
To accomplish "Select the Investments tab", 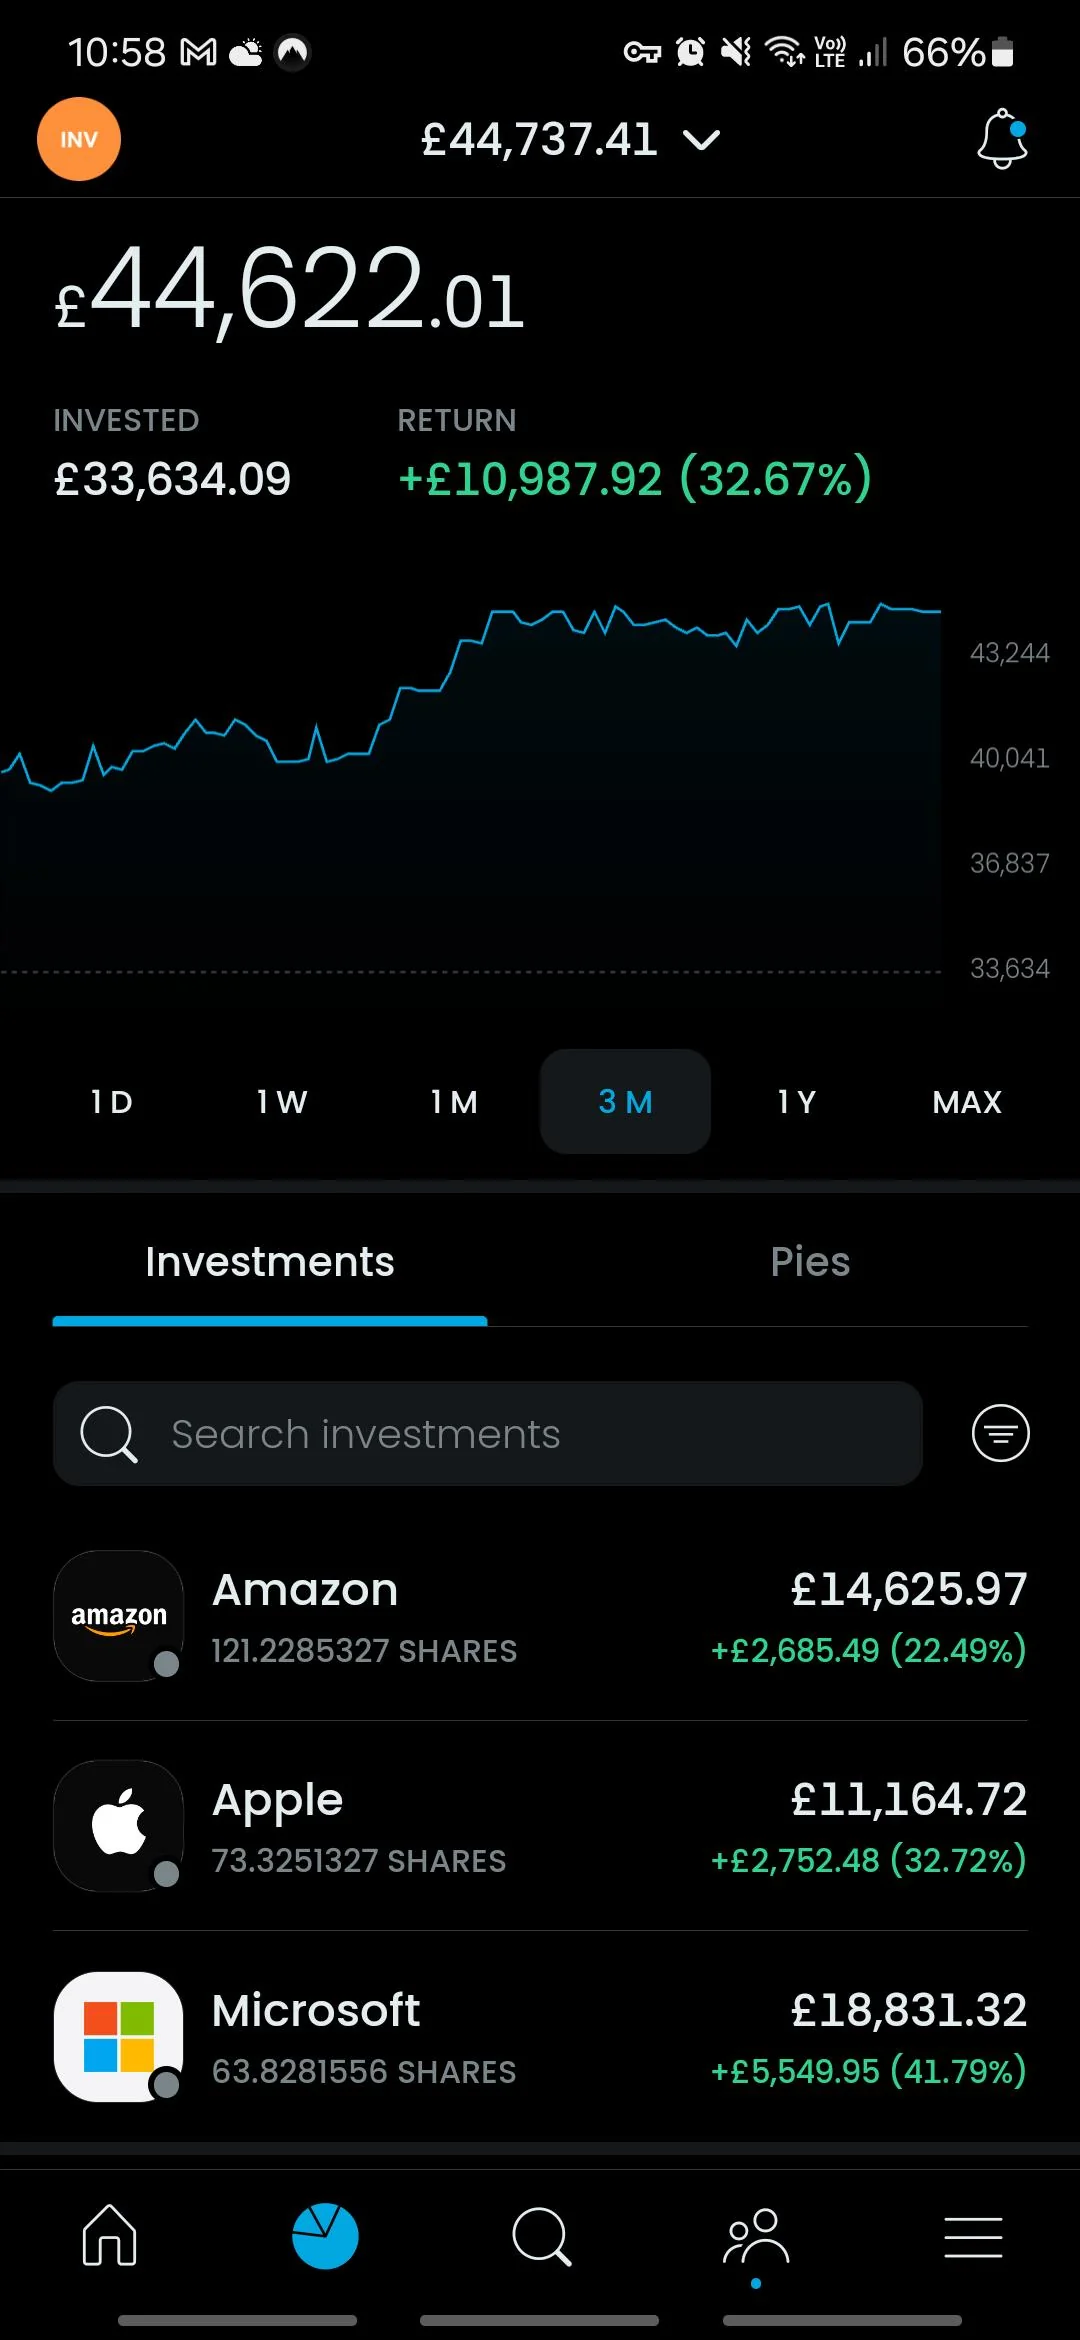I will [270, 1262].
